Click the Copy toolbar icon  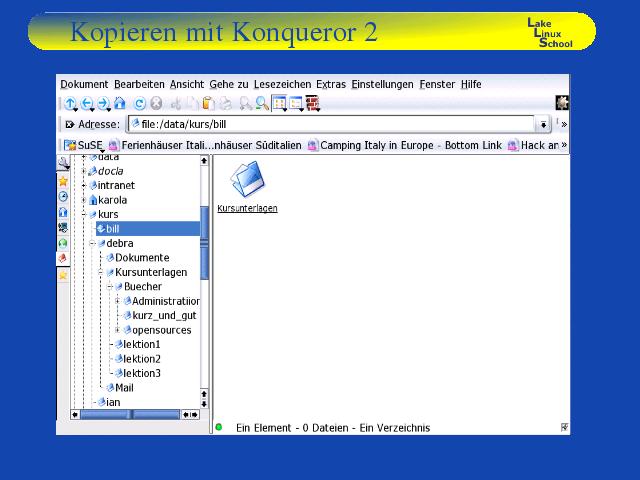click(x=192, y=104)
